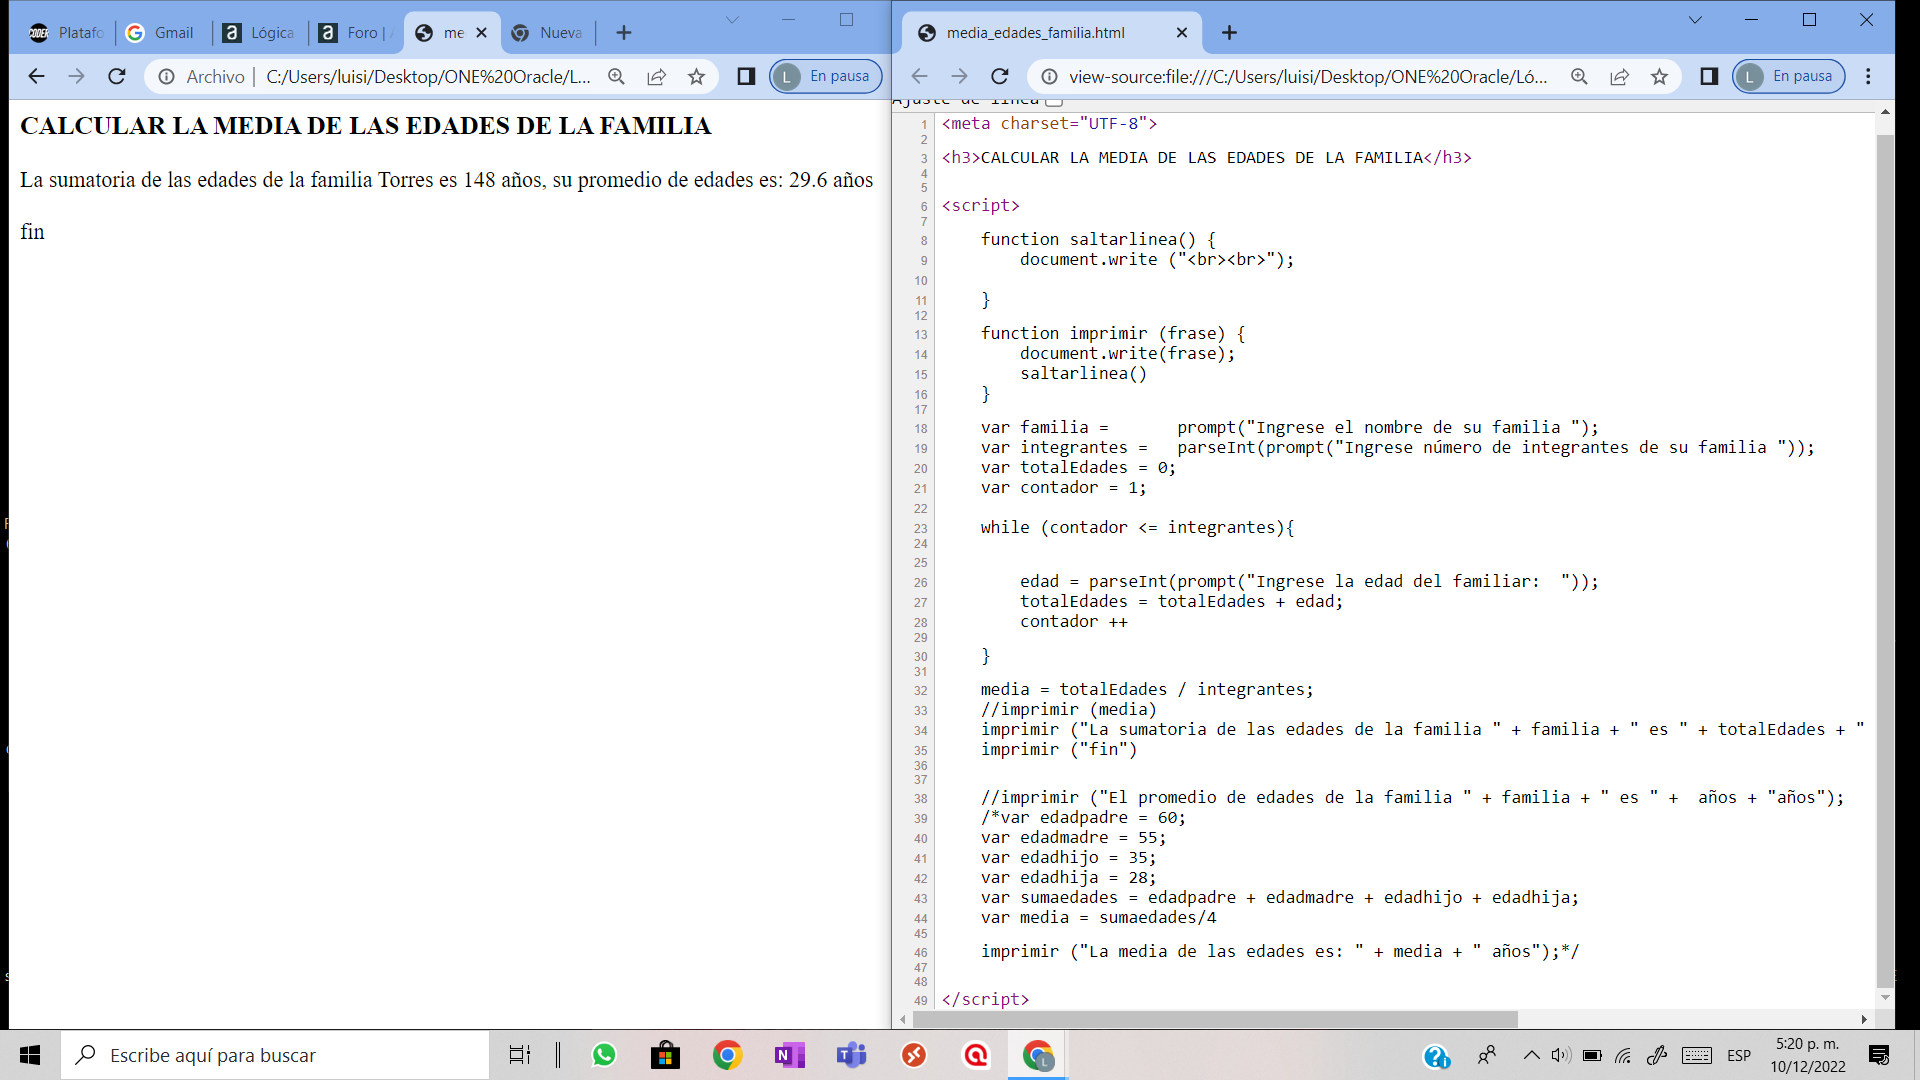Image resolution: width=1920 pixels, height=1080 pixels.
Task: Open the active Chrome profile window on taskbar
Action: pyautogui.click(x=1038, y=1055)
